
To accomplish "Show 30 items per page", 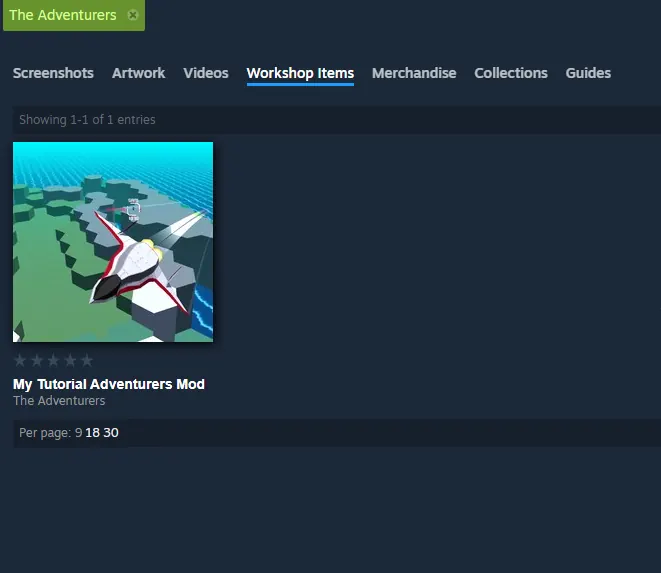I will [111, 433].
